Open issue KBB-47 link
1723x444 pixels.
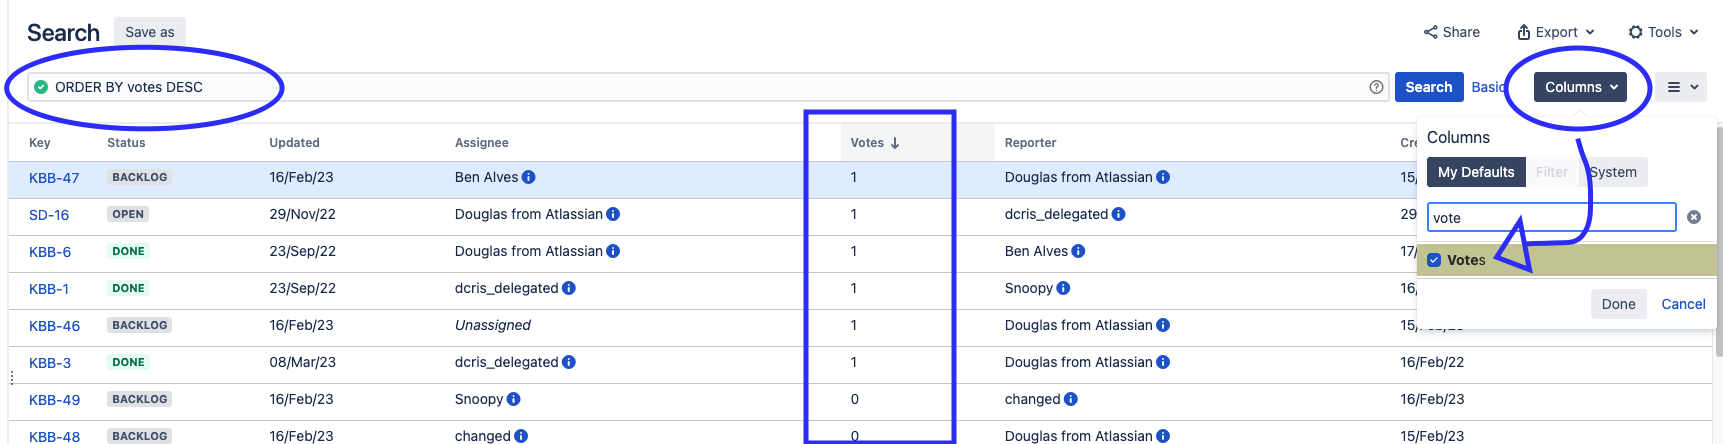click(54, 178)
